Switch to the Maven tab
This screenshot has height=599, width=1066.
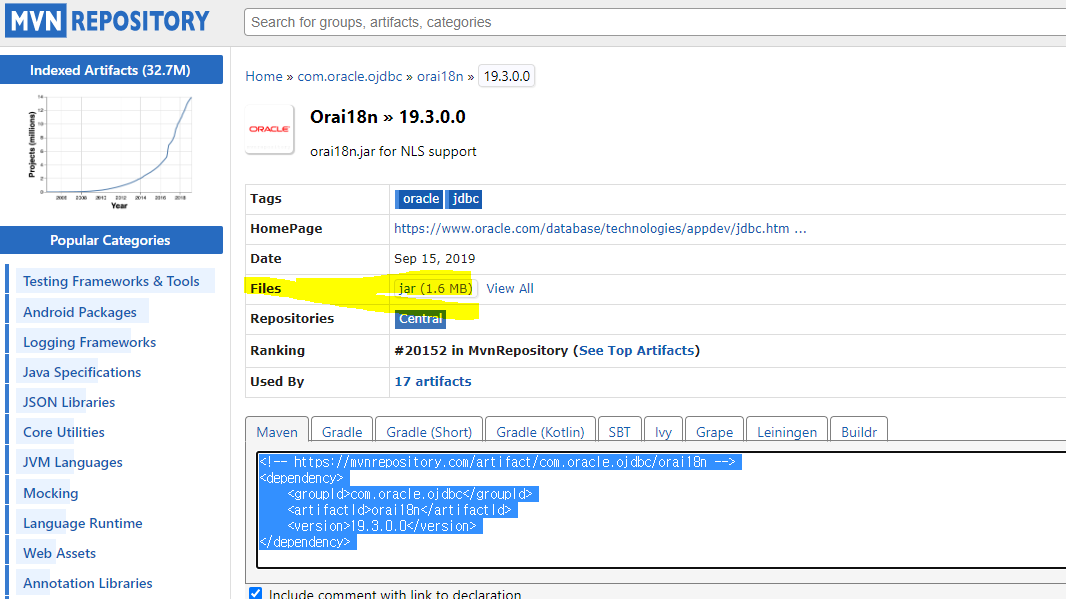(x=277, y=432)
